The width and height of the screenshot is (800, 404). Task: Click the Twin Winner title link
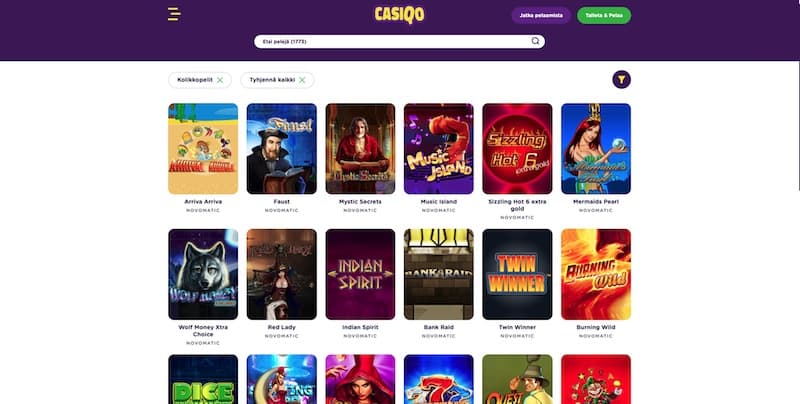pyautogui.click(x=517, y=327)
